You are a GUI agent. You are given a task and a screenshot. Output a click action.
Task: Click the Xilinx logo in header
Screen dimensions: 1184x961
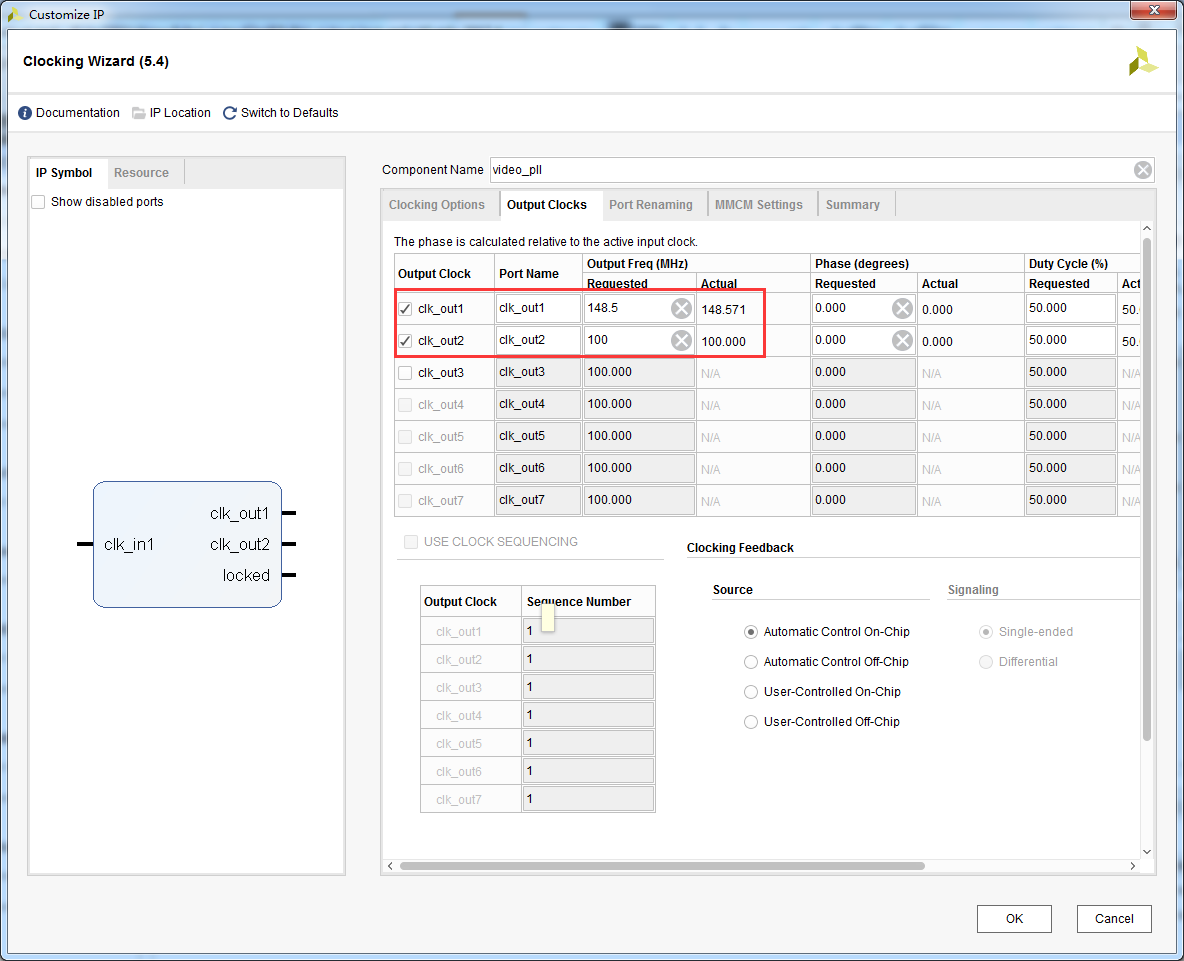tap(1142, 62)
